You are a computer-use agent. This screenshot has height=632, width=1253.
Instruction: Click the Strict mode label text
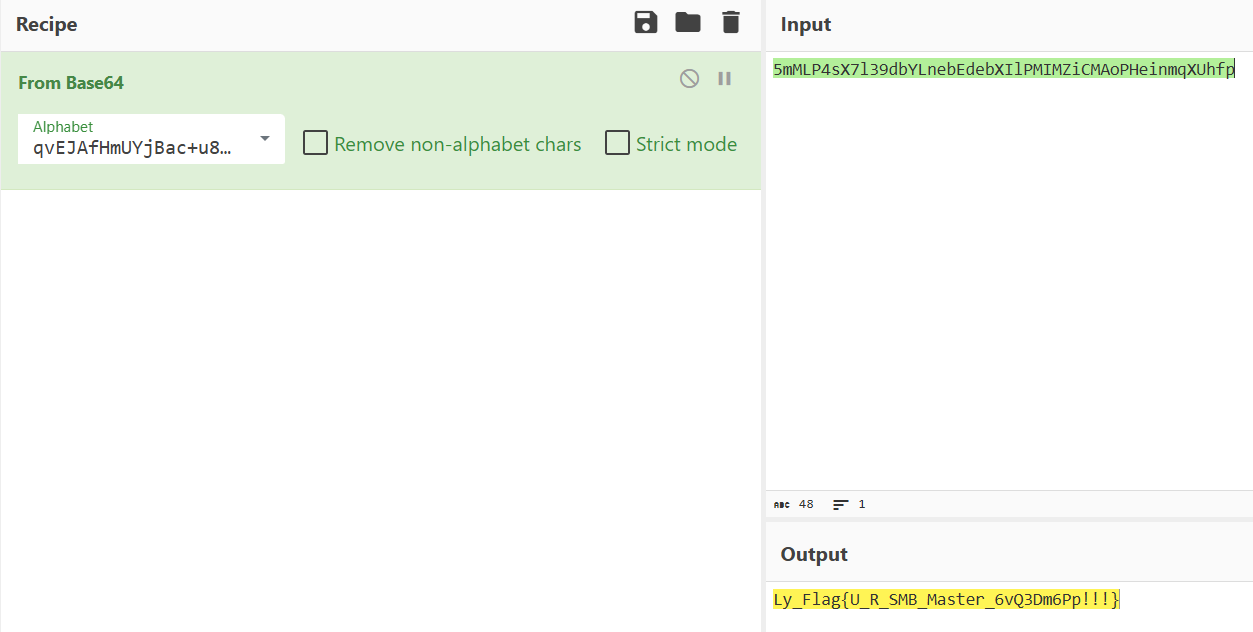[x=686, y=144]
